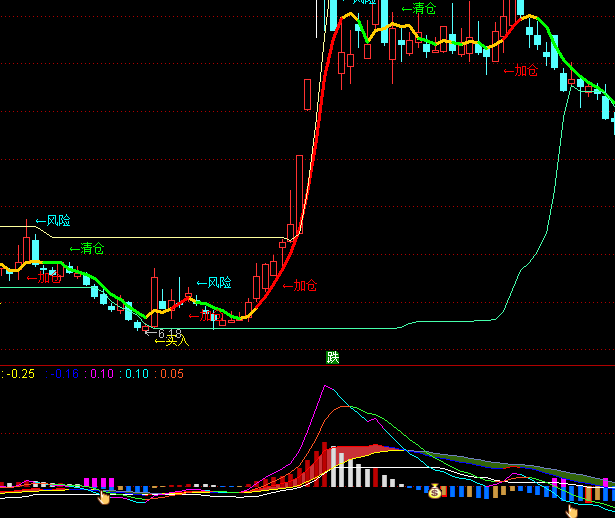Click the yellow 买入 buy signal marker
Viewport: 615px width, 518px height.
click(x=171, y=340)
